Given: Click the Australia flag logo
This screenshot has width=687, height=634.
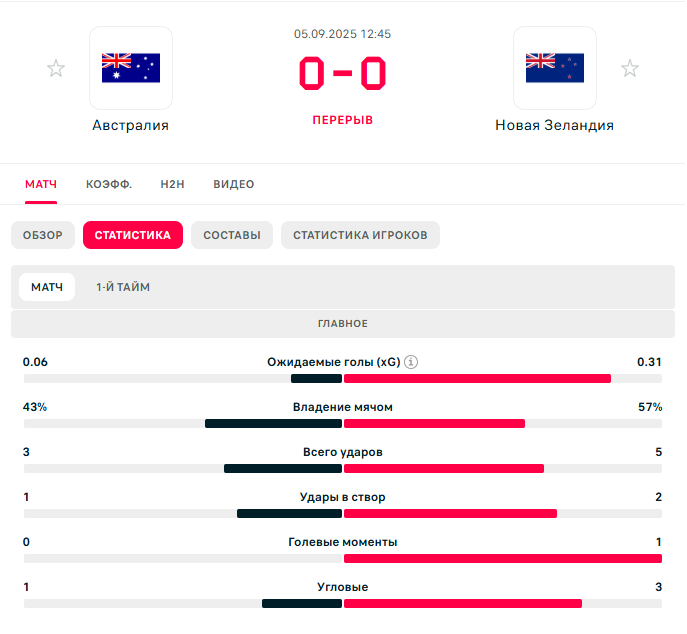Looking at the screenshot, I should (131, 68).
